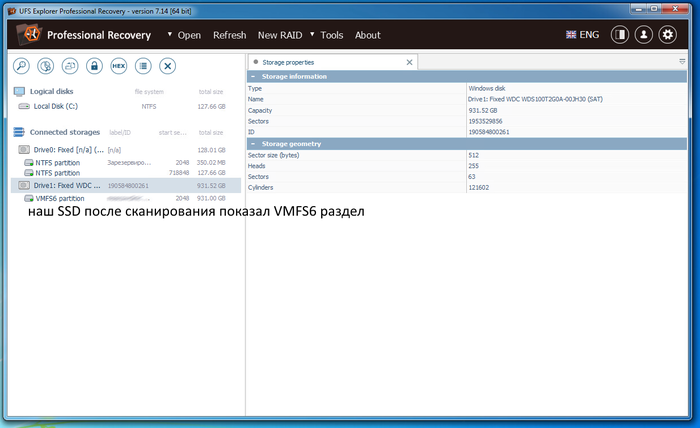Open the user account icon
The image size is (700, 428).
(x=644, y=35)
